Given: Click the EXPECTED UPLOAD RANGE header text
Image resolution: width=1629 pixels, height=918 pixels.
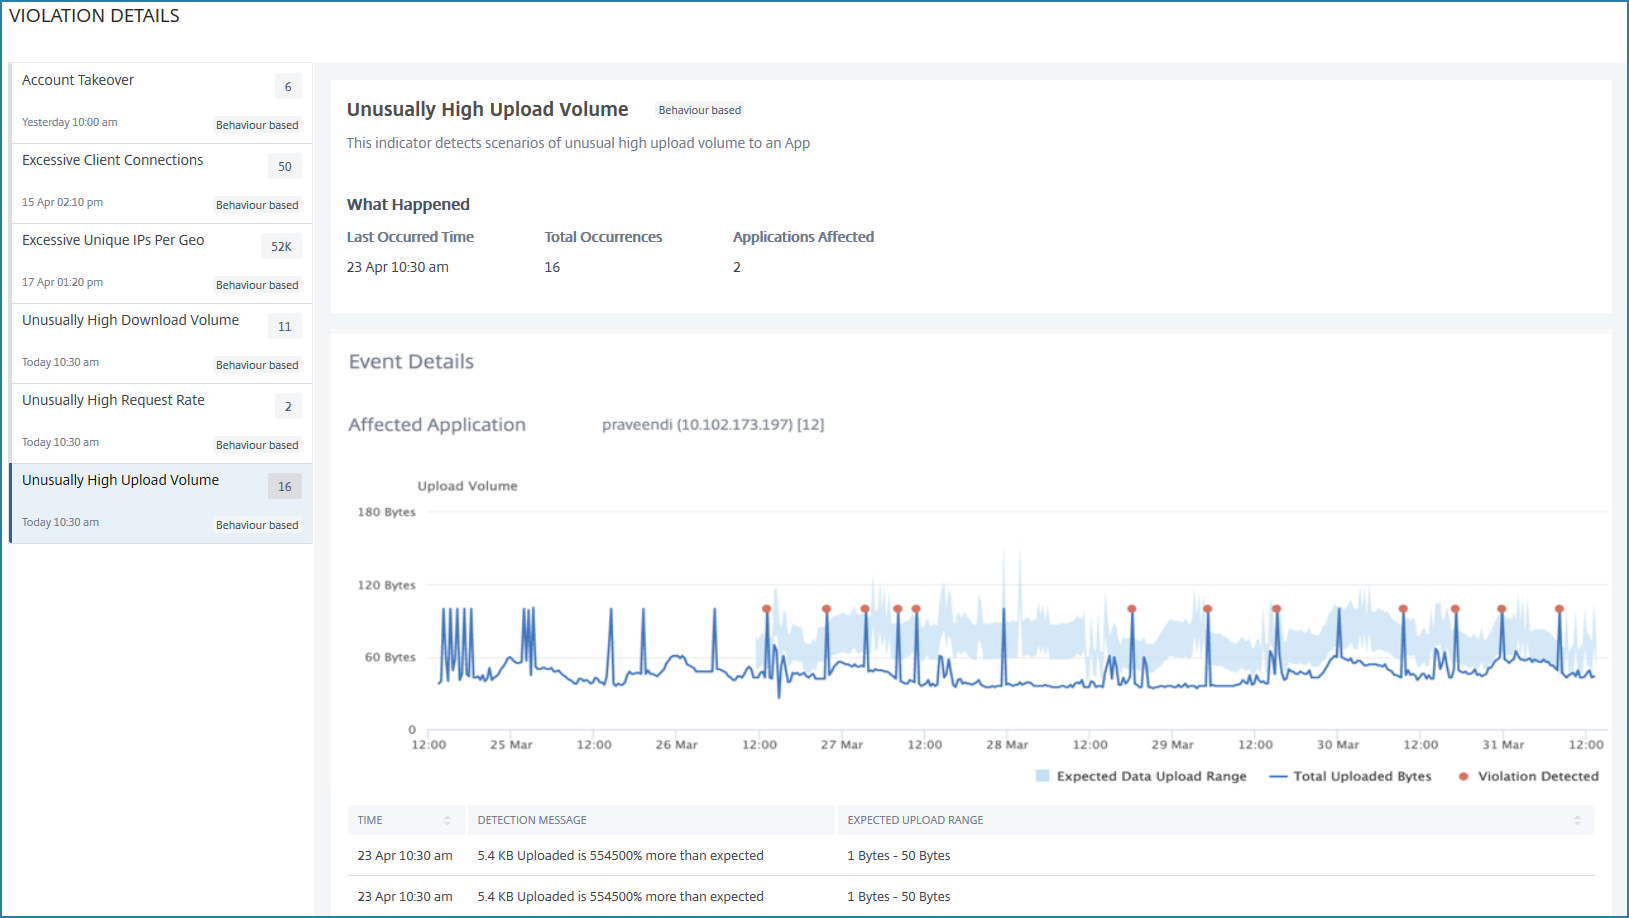Looking at the screenshot, I should point(915,820).
